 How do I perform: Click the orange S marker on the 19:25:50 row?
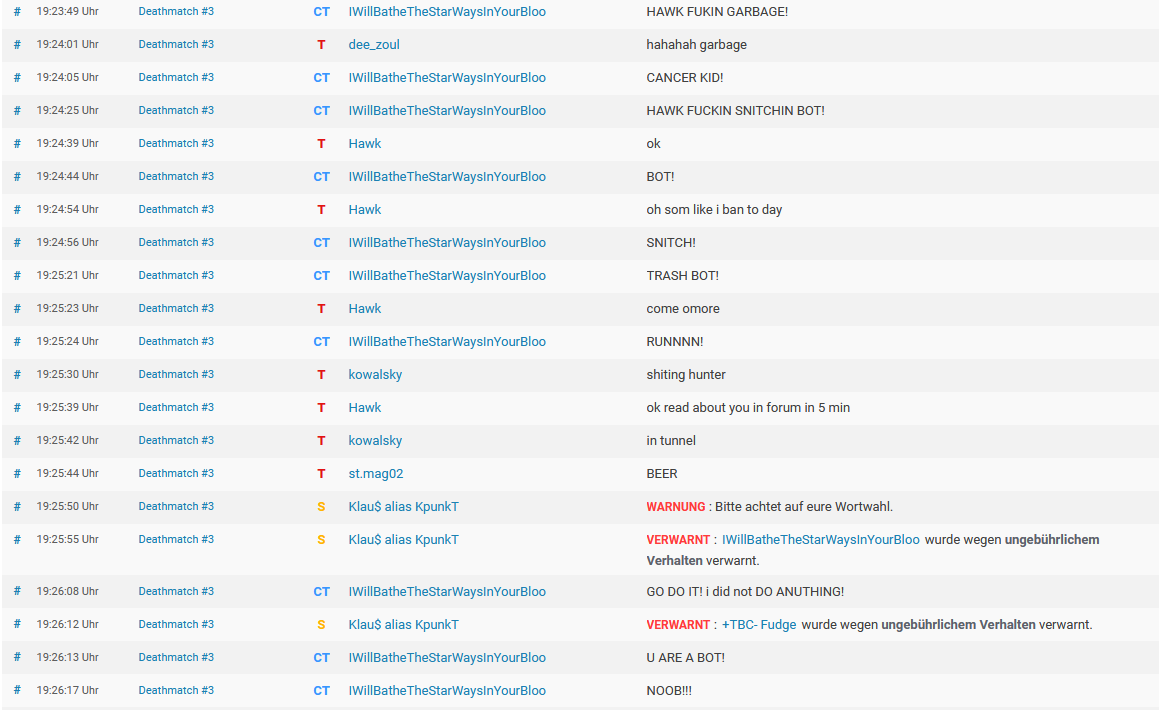(321, 507)
